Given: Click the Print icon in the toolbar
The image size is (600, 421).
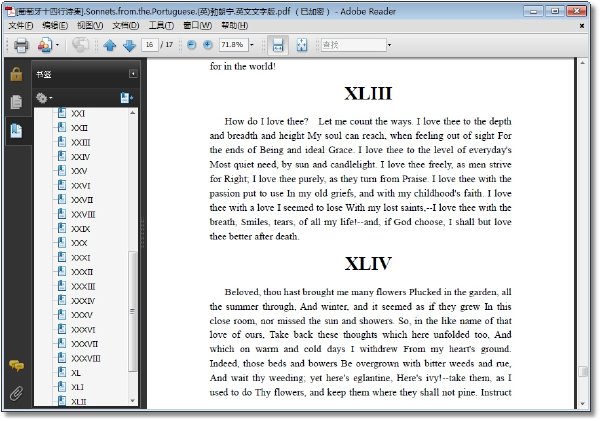Looking at the screenshot, I should coord(21,45).
